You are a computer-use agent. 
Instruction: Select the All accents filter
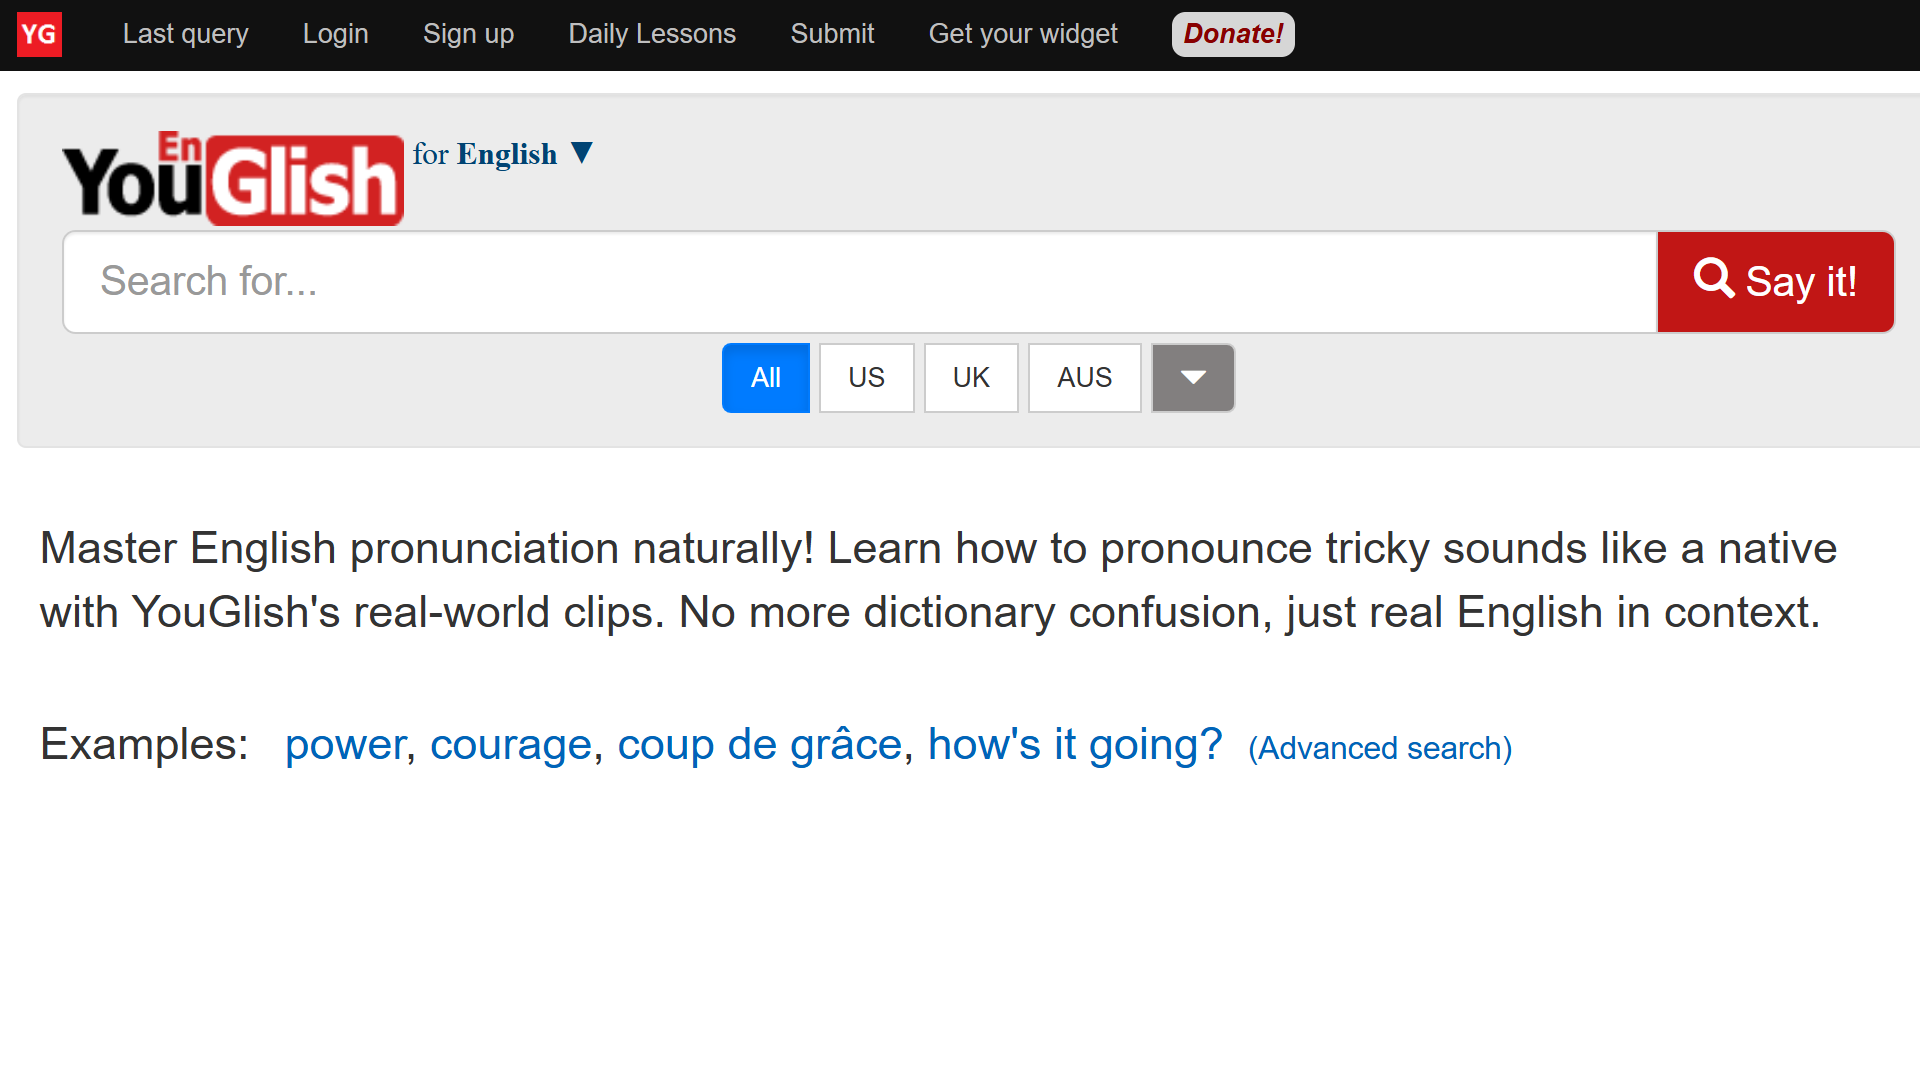tap(766, 378)
